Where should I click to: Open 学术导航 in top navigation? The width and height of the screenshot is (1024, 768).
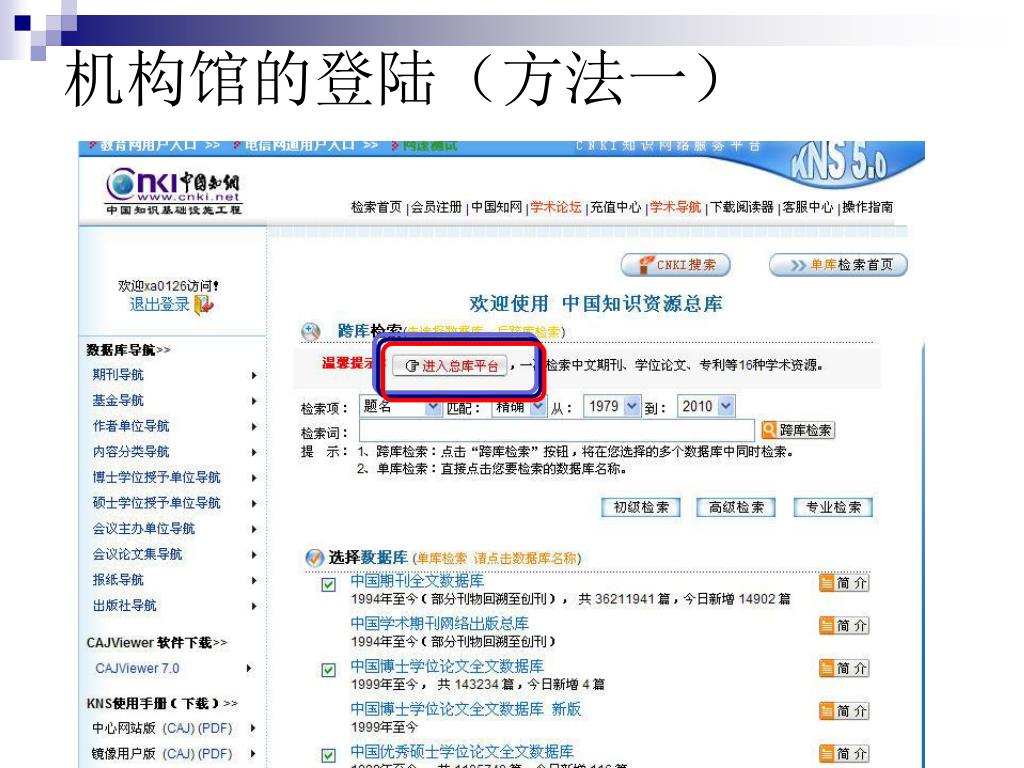pyautogui.click(x=675, y=207)
